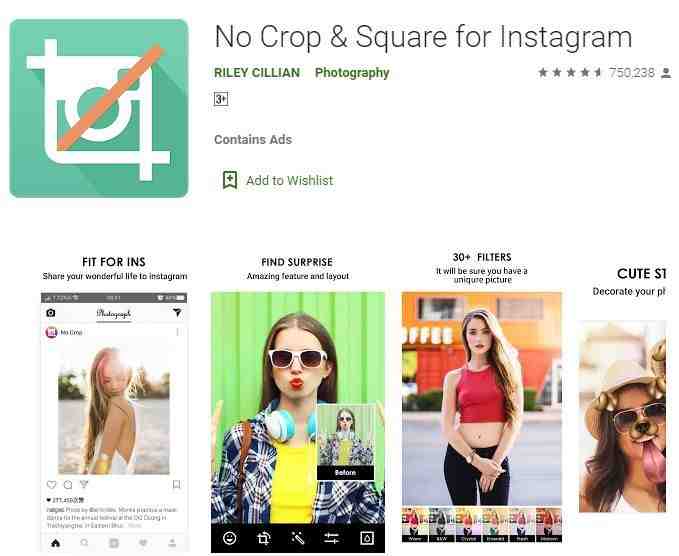Image resolution: width=679 pixels, height=556 pixels.
Task: Click the square frame icon in editor toolbar
Action: 367,538
